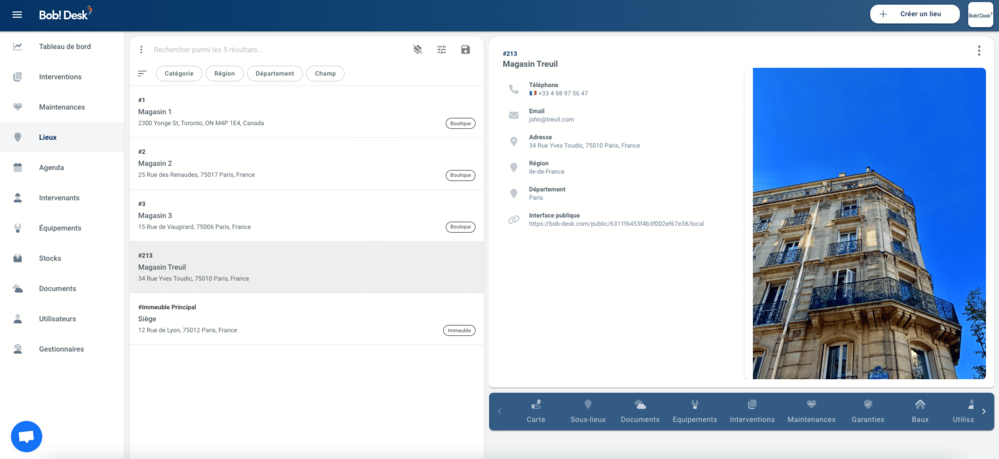Viewport: 999px width, 459px height.
Task: Open the Carte tab
Action: click(536, 412)
